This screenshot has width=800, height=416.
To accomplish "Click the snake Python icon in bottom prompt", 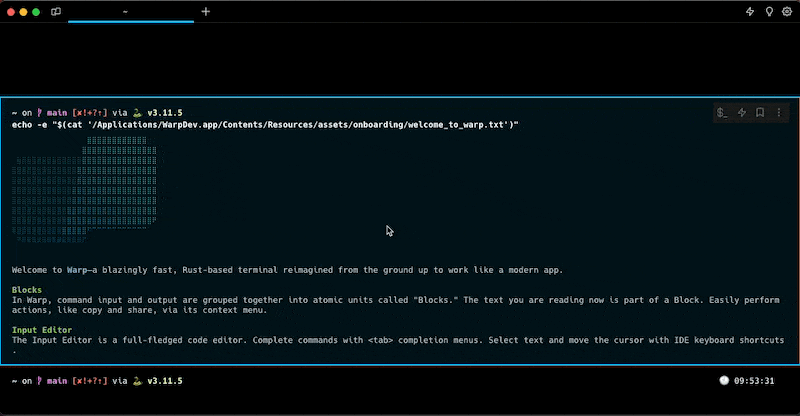I will coord(137,381).
